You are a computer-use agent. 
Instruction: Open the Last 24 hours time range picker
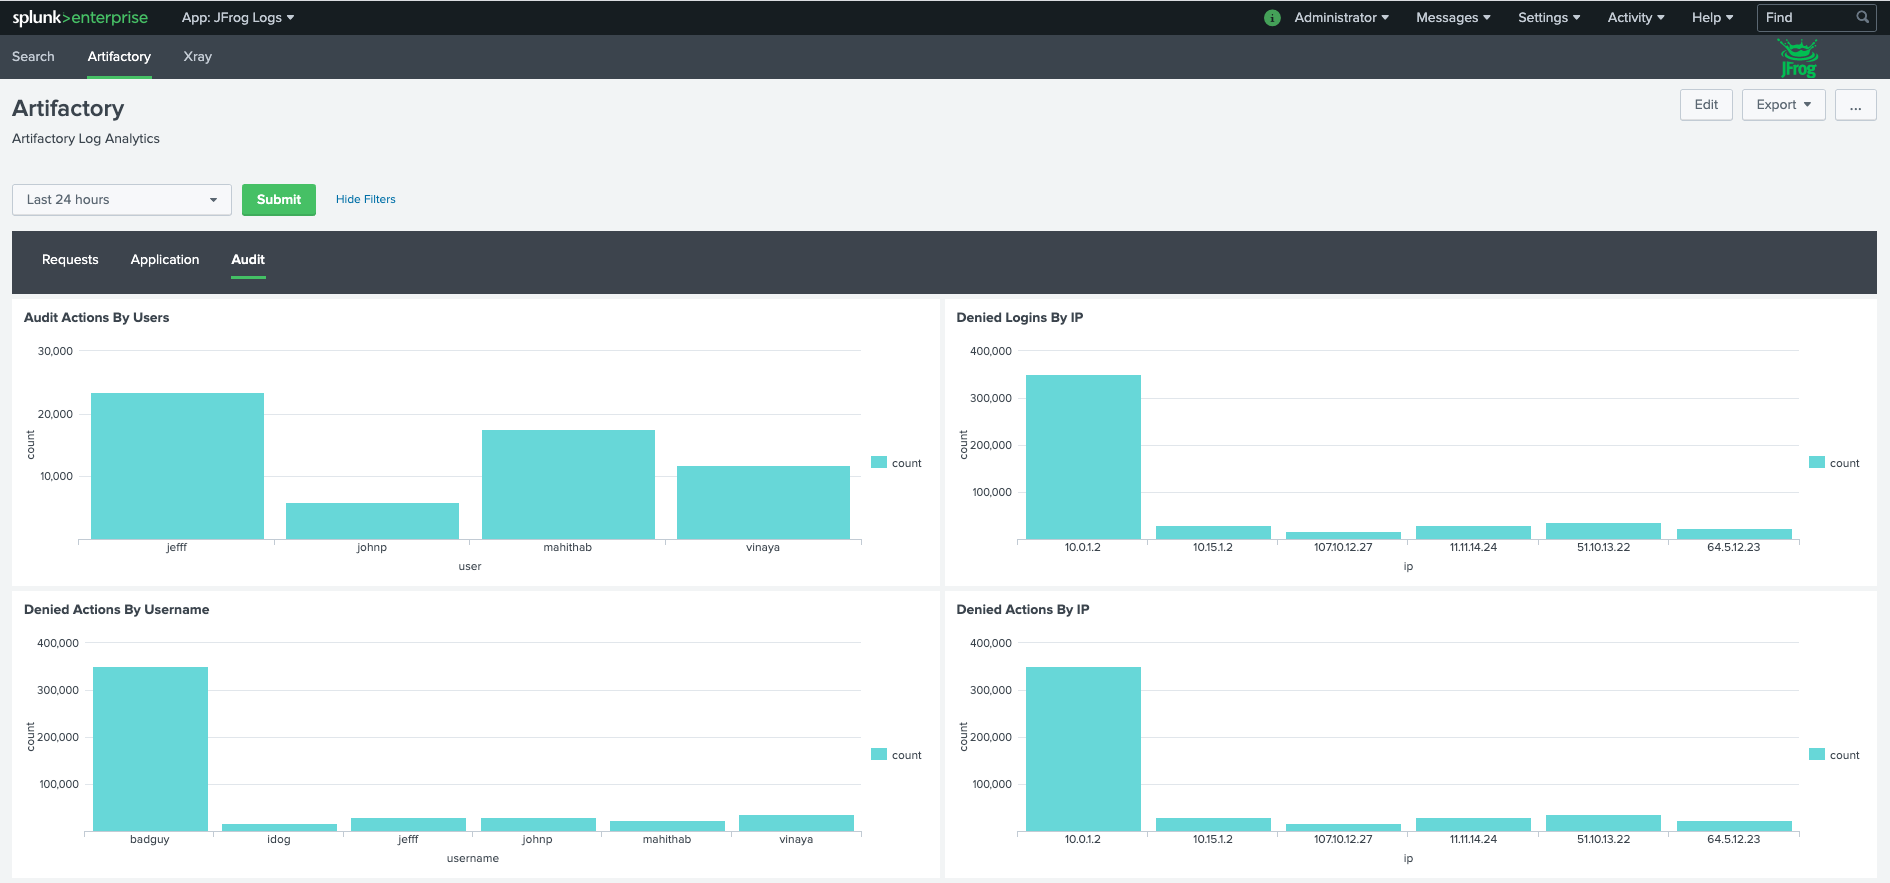tap(122, 200)
